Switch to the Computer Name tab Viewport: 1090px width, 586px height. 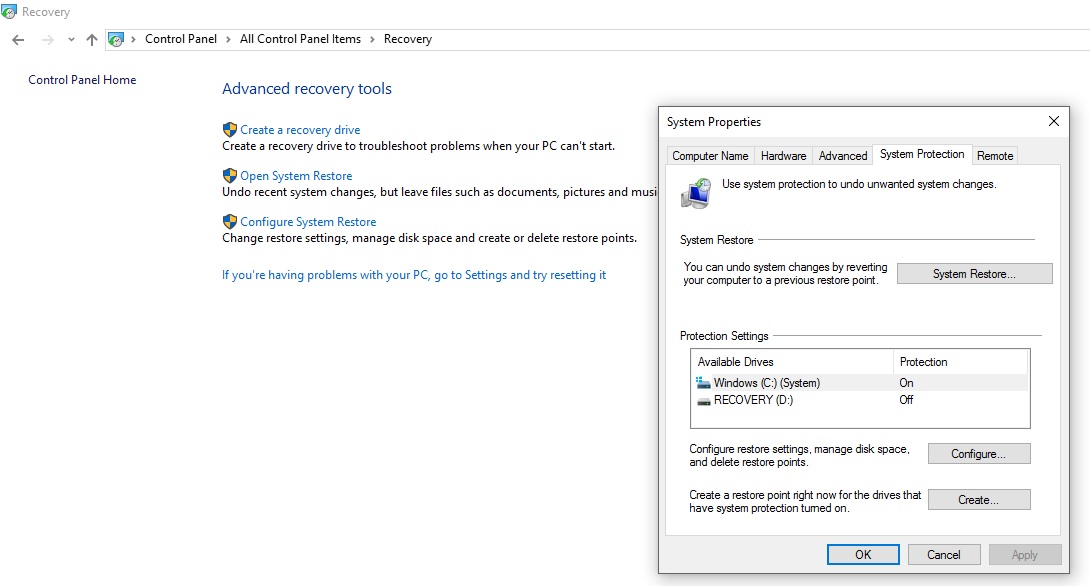point(710,156)
